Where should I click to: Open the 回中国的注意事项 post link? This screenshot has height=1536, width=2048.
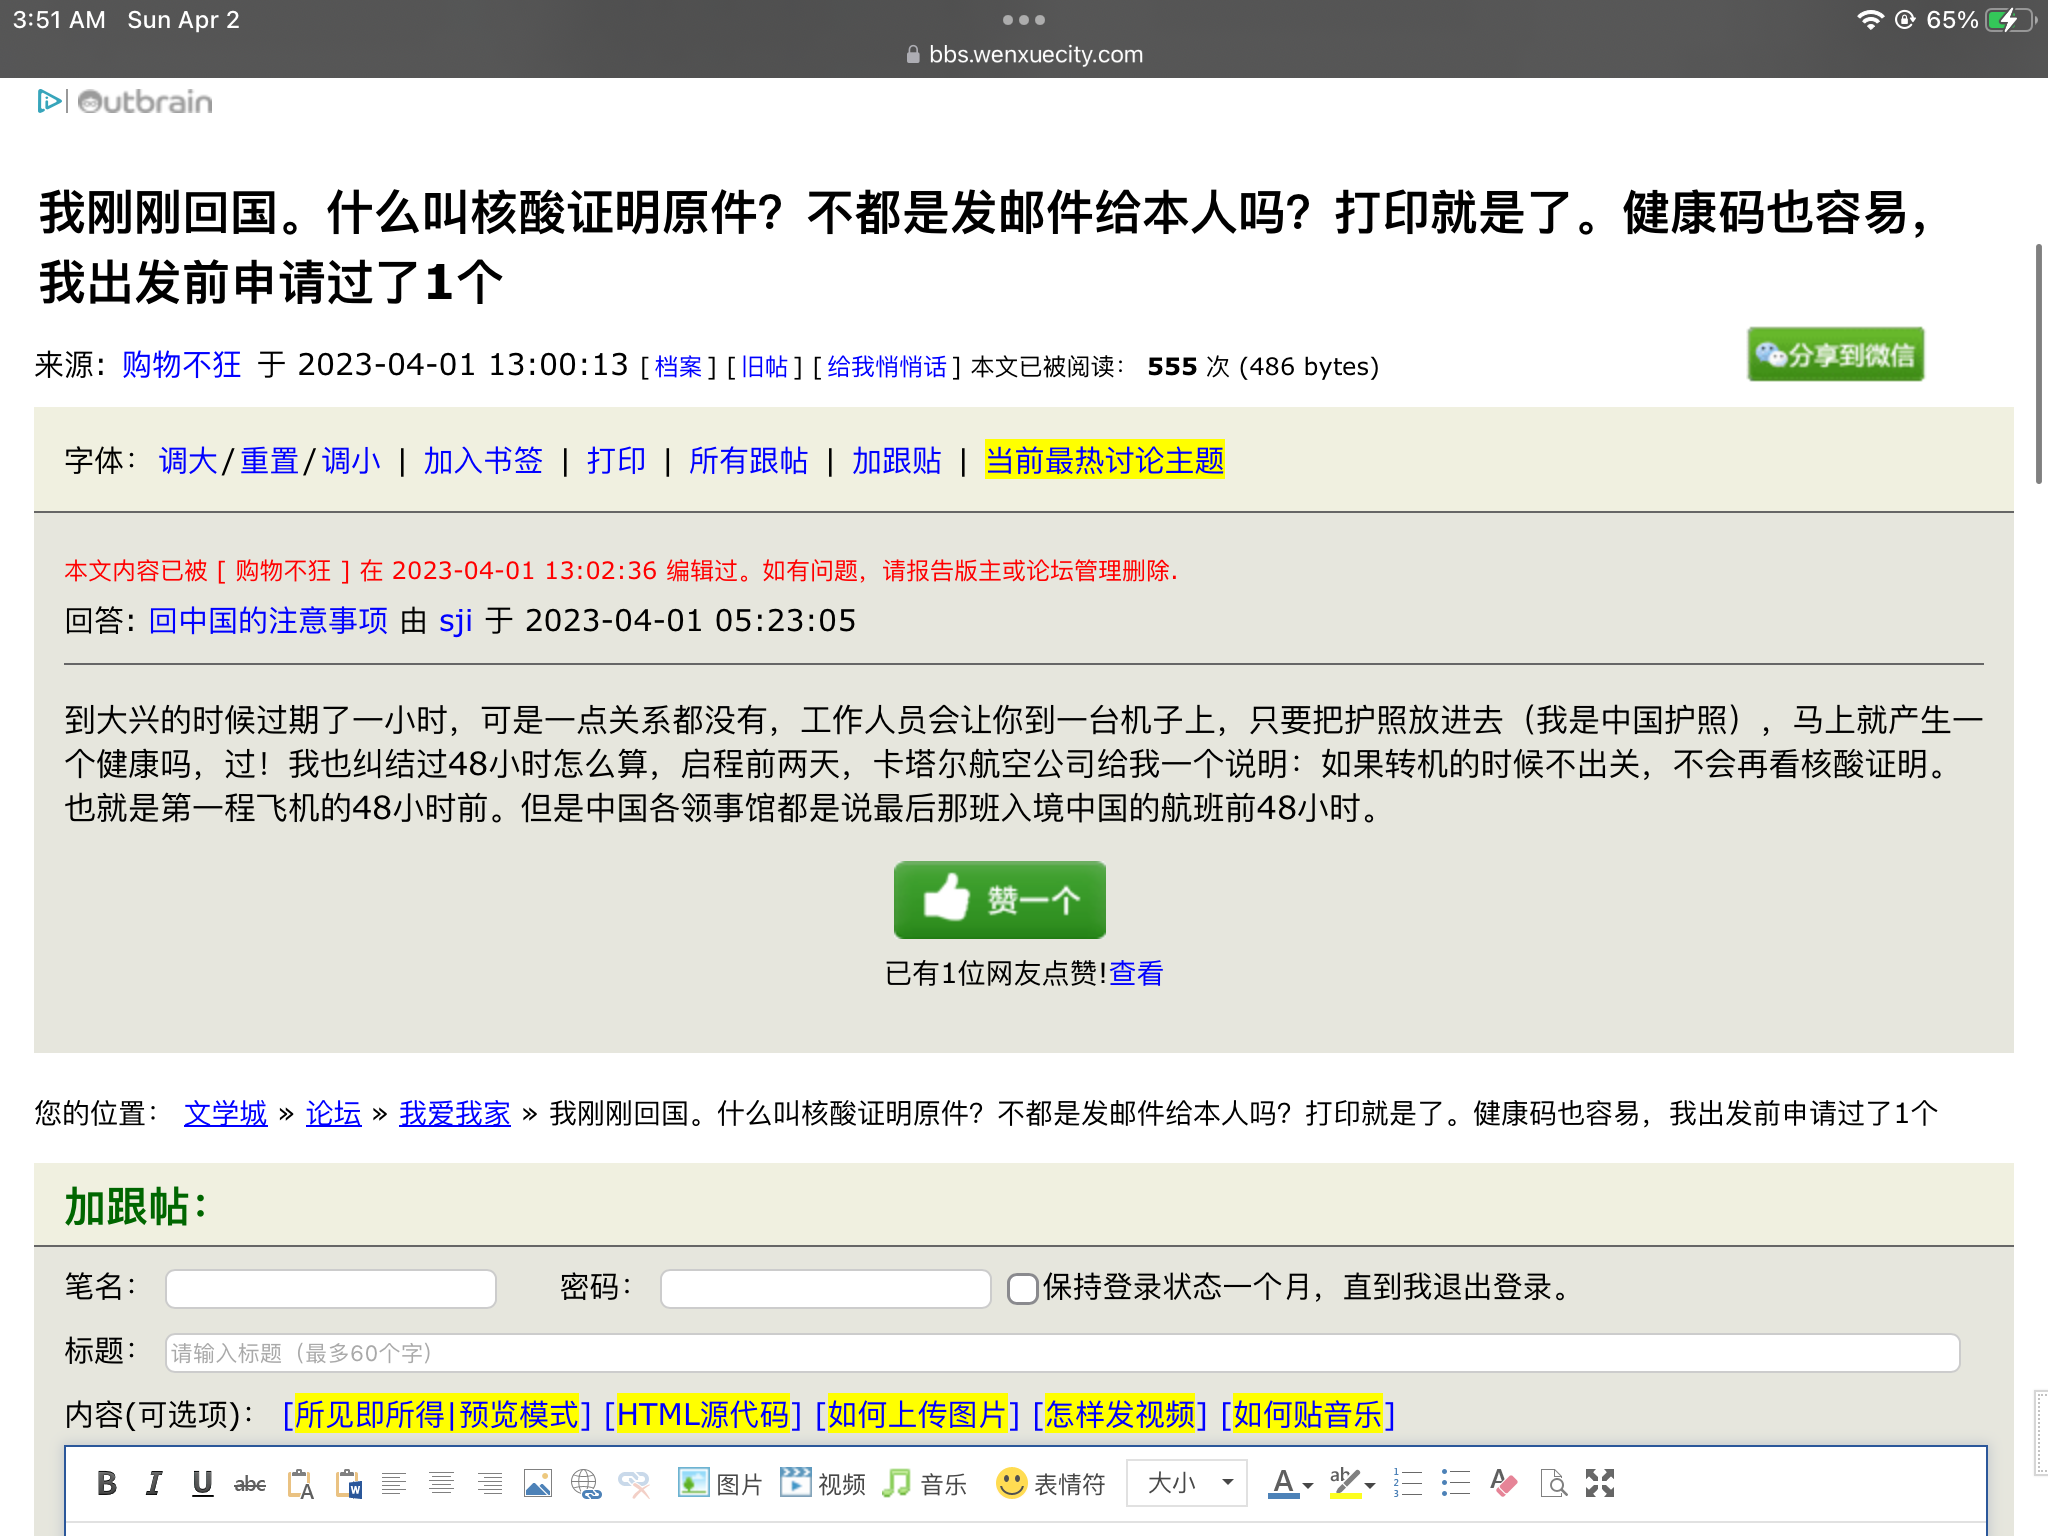pos(268,621)
